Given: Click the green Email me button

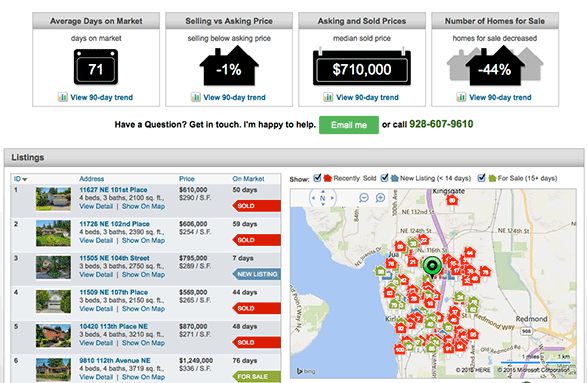Looking at the screenshot, I should 349,125.
